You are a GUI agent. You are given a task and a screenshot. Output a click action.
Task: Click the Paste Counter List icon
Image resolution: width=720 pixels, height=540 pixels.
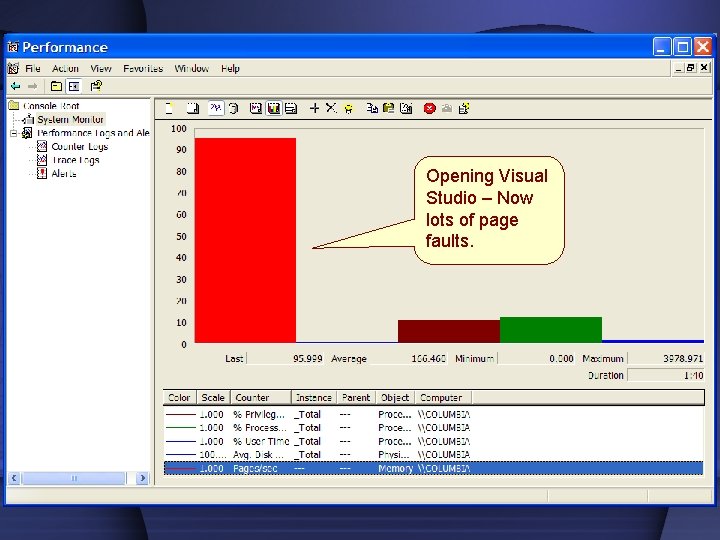click(388, 108)
